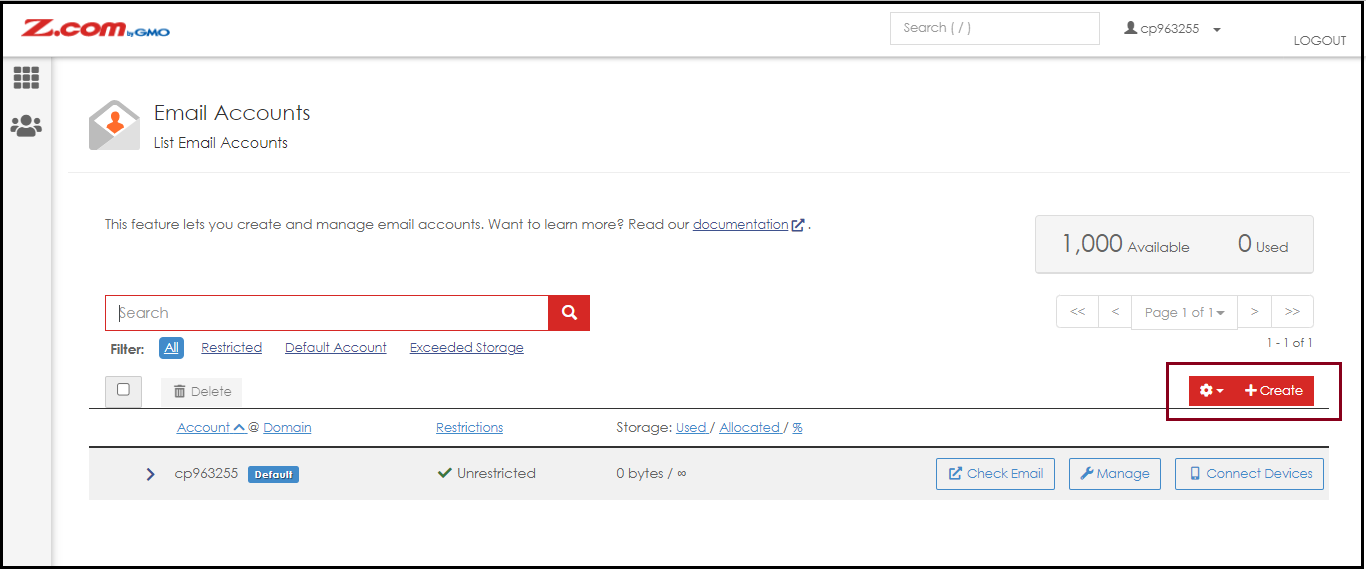Go to the last page of results

tap(1292, 312)
